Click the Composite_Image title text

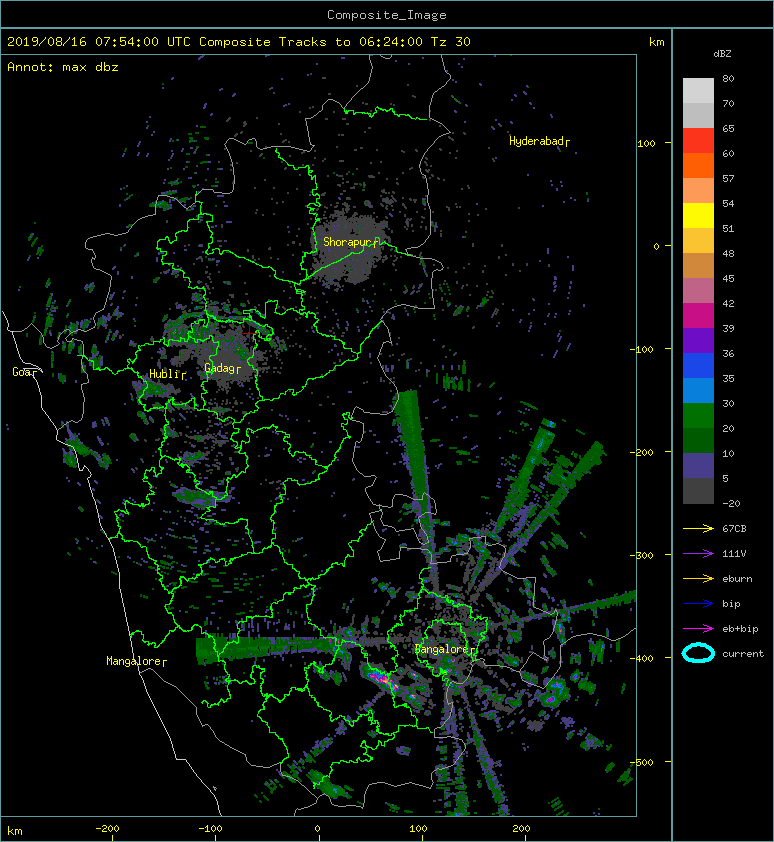[387, 15]
